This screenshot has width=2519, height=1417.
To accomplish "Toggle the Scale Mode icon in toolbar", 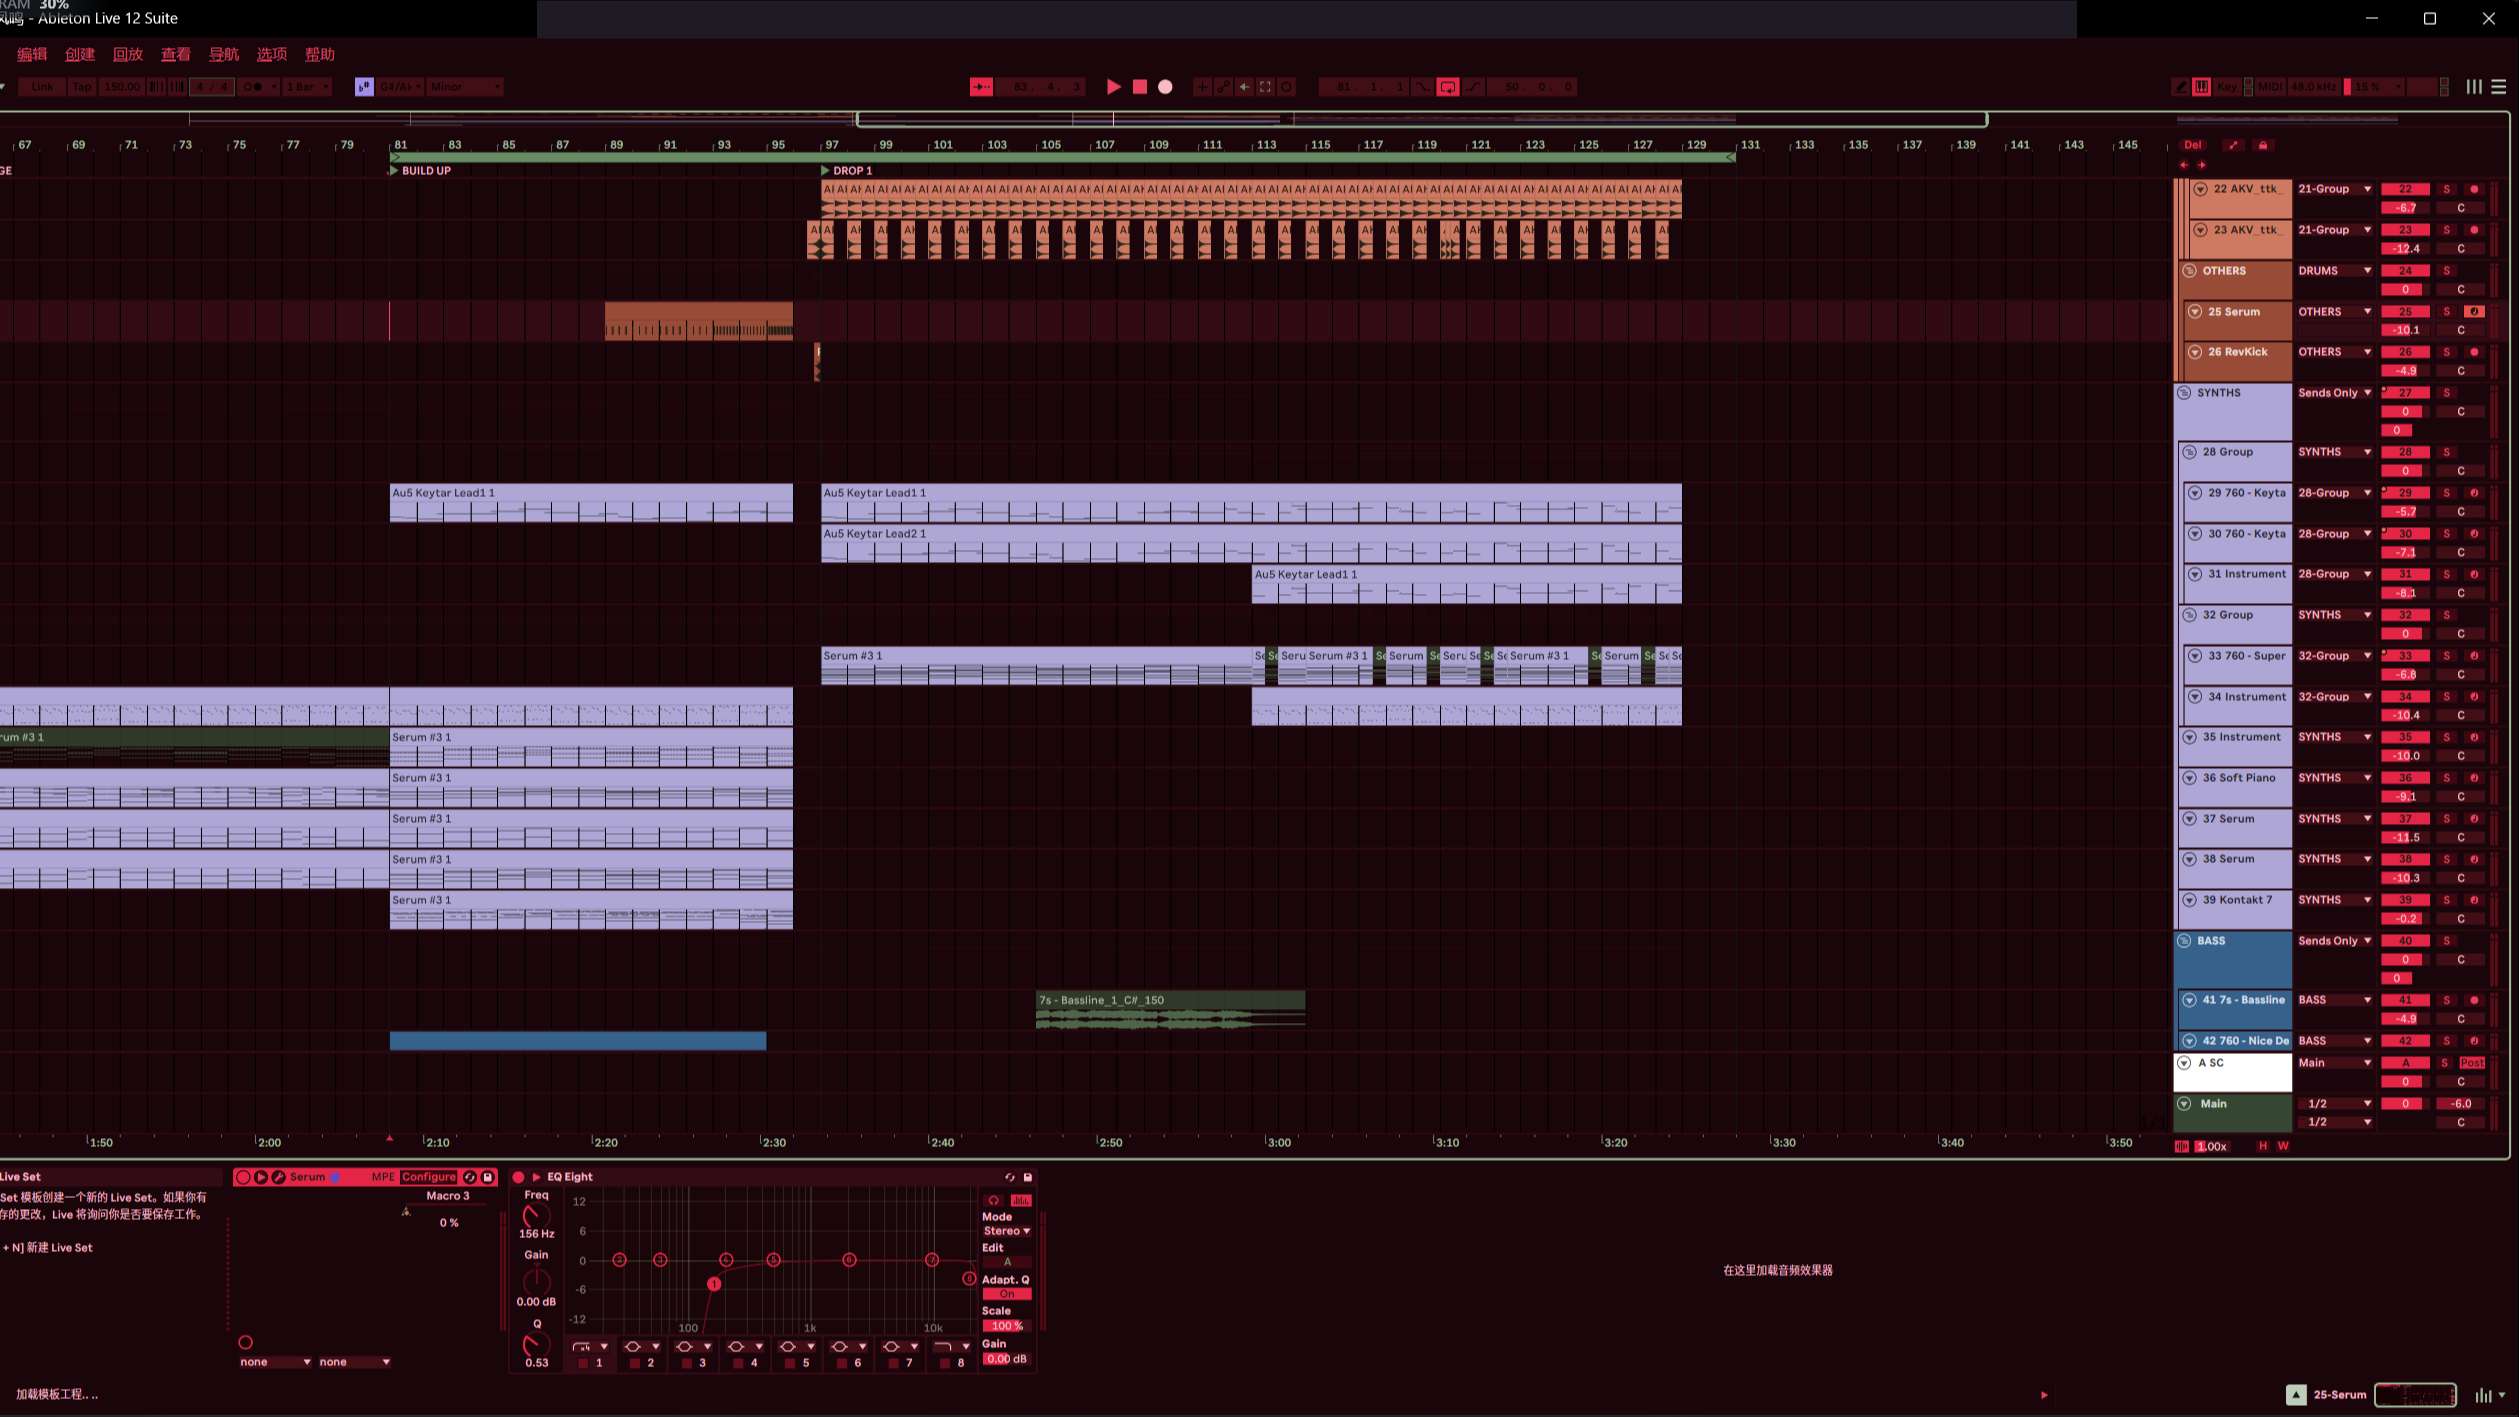I will tap(364, 87).
